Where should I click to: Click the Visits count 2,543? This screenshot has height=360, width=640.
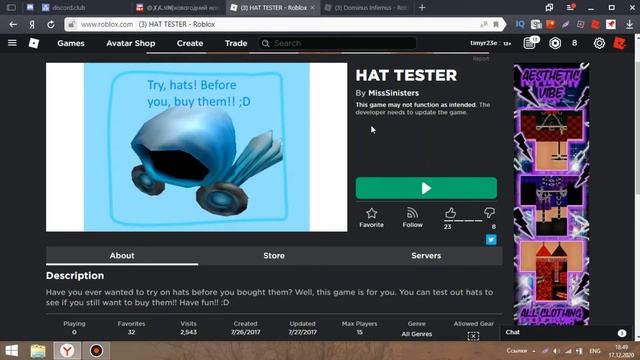189,332
